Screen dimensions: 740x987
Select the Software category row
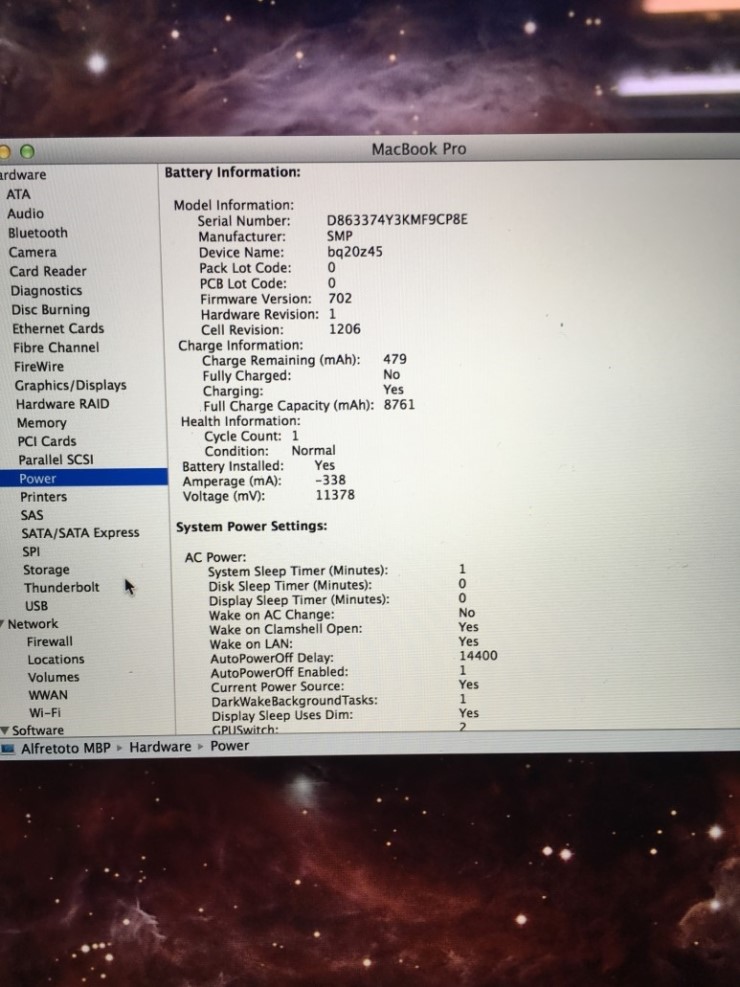(38, 731)
